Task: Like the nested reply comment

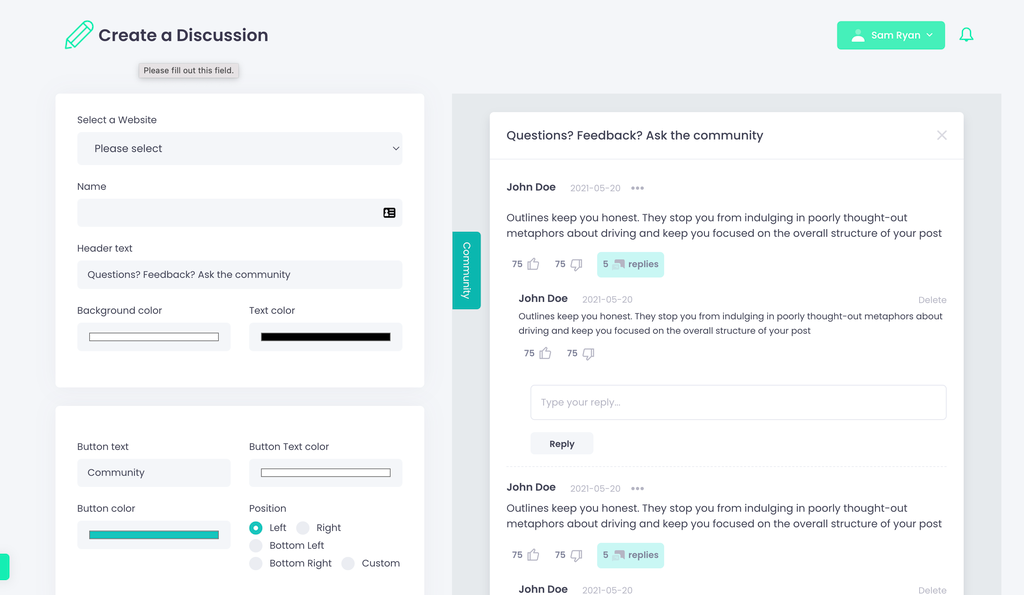Action: pos(545,354)
